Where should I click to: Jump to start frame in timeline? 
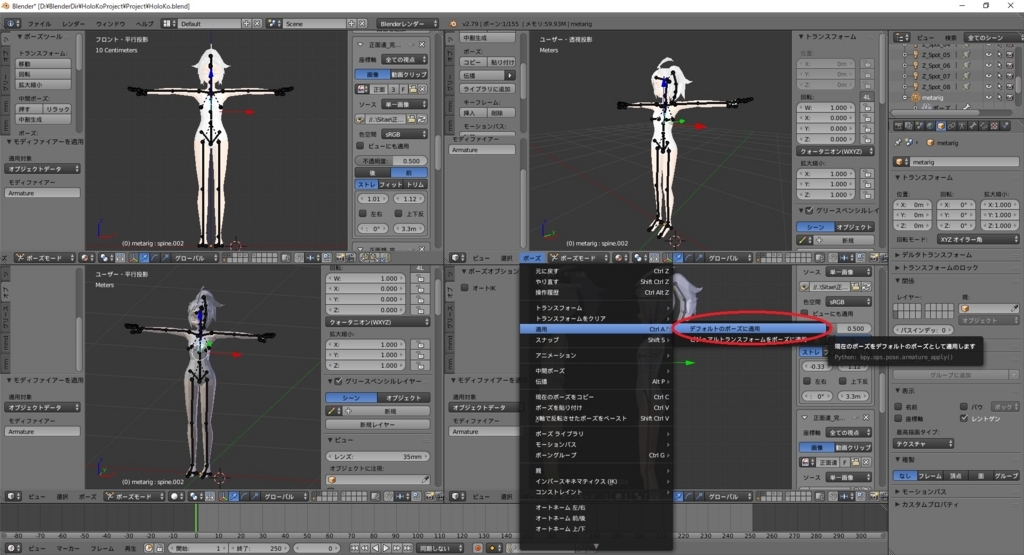355,548
